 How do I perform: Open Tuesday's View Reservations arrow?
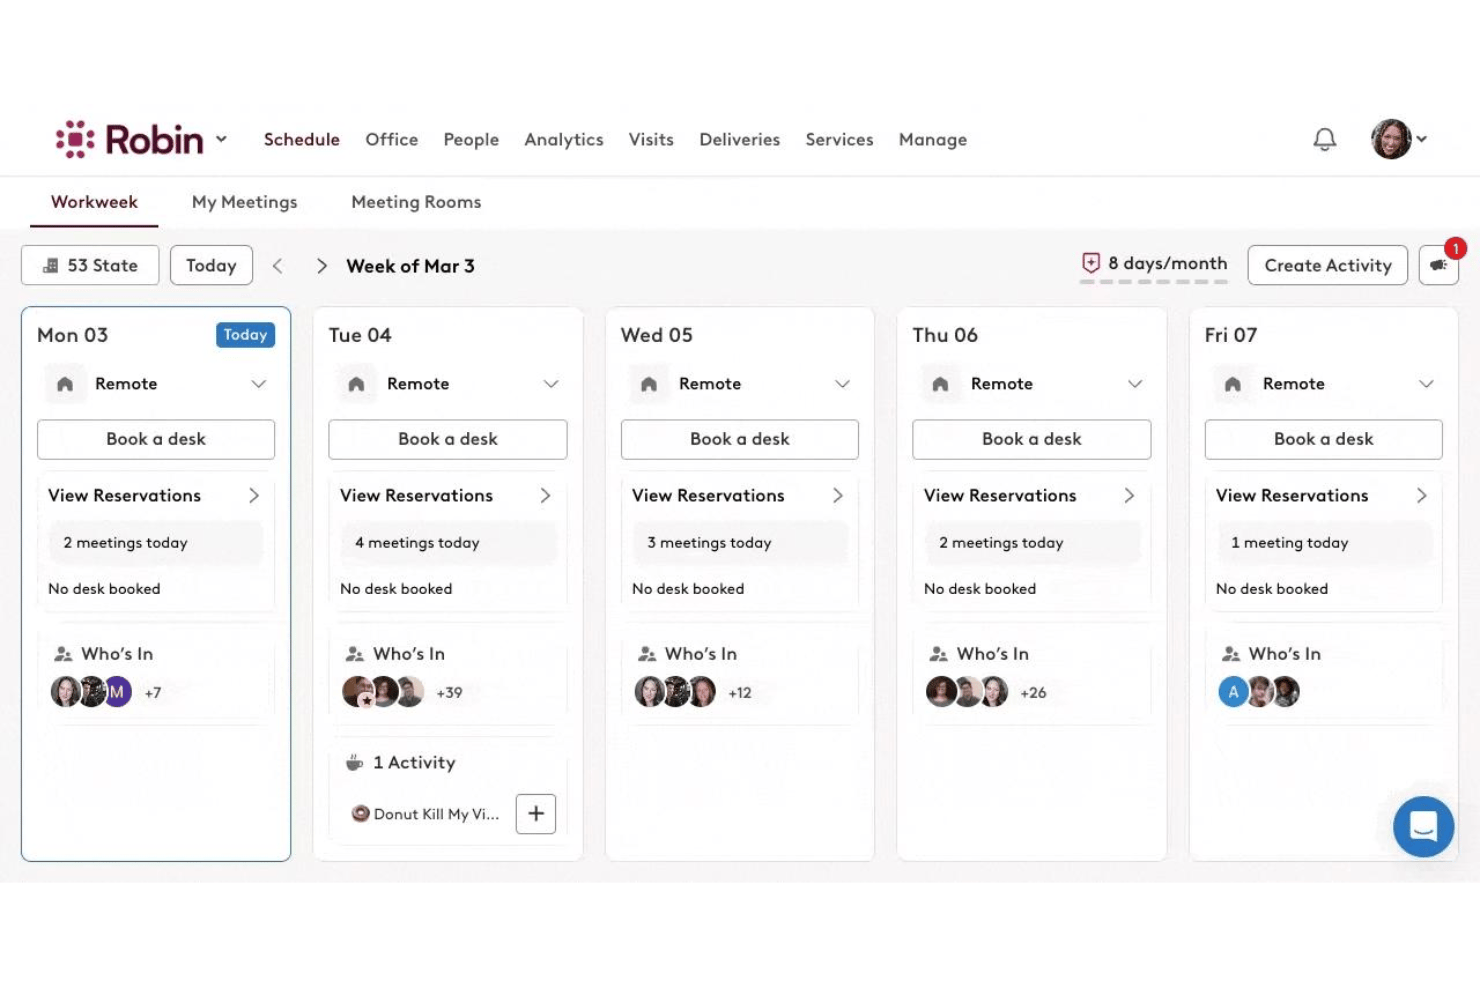click(x=546, y=496)
